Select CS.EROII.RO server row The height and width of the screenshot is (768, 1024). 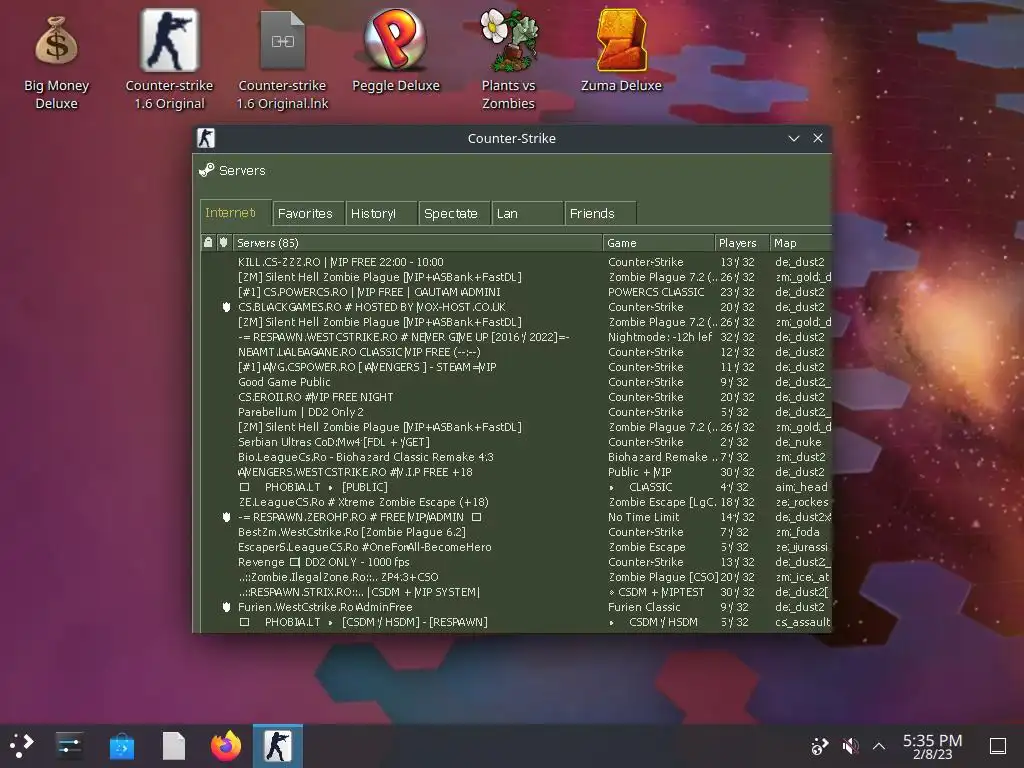[516, 397]
